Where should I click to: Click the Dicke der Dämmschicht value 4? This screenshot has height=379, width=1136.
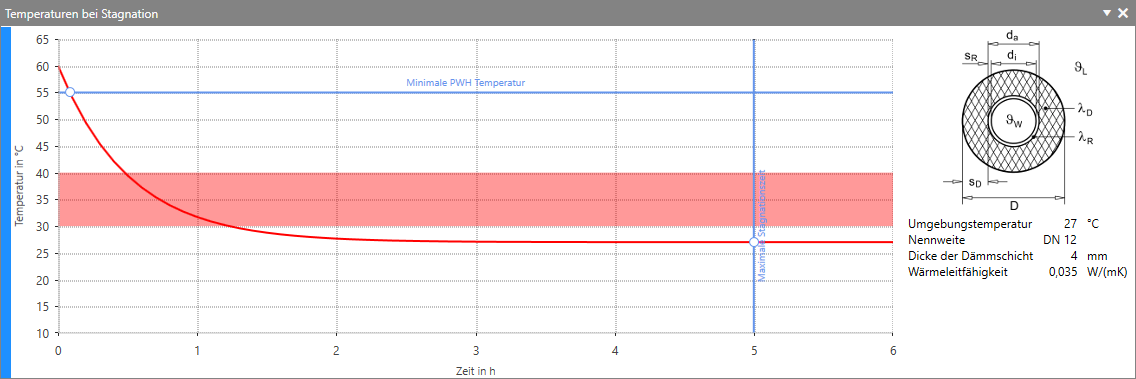(x=1074, y=256)
